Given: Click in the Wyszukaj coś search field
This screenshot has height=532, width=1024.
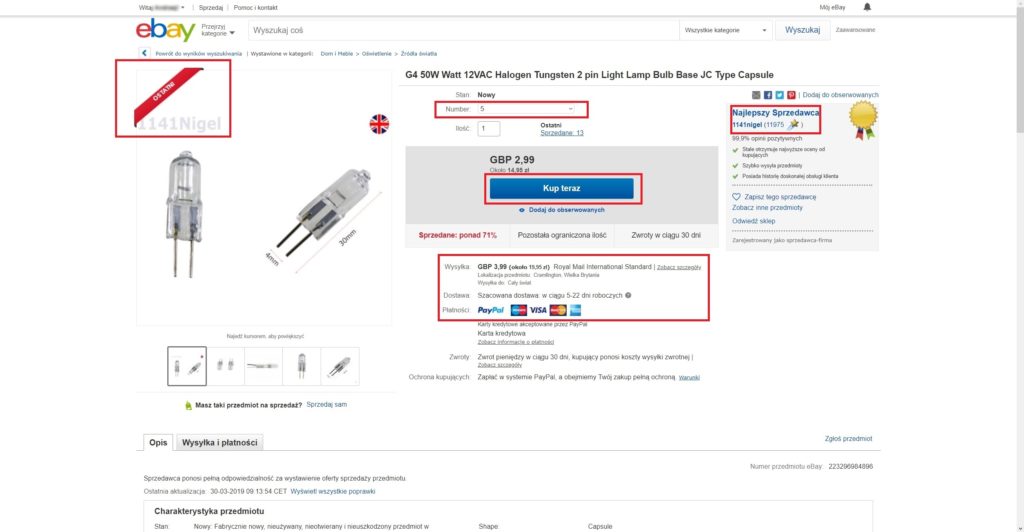Looking at the screenshot, I should tap(460, 30).
